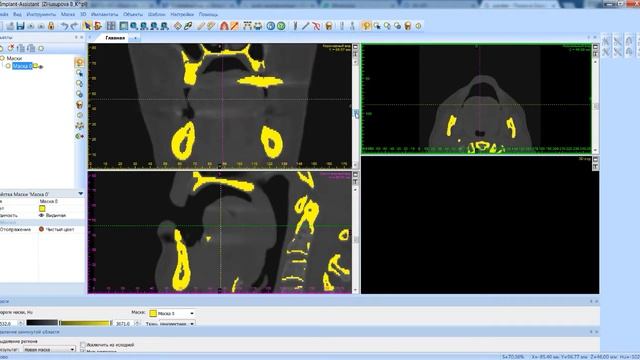Image resolution: width=640 pixels, height=360 pixels.
Task: Click the skull icon in left vertical strip
Action: 80,105
